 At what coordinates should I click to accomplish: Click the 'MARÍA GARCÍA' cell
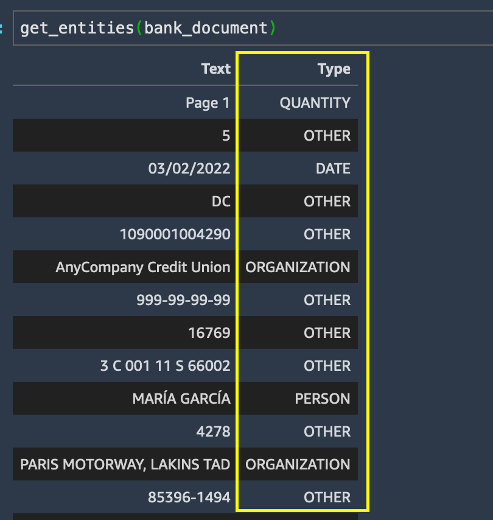tap(181, 398)
